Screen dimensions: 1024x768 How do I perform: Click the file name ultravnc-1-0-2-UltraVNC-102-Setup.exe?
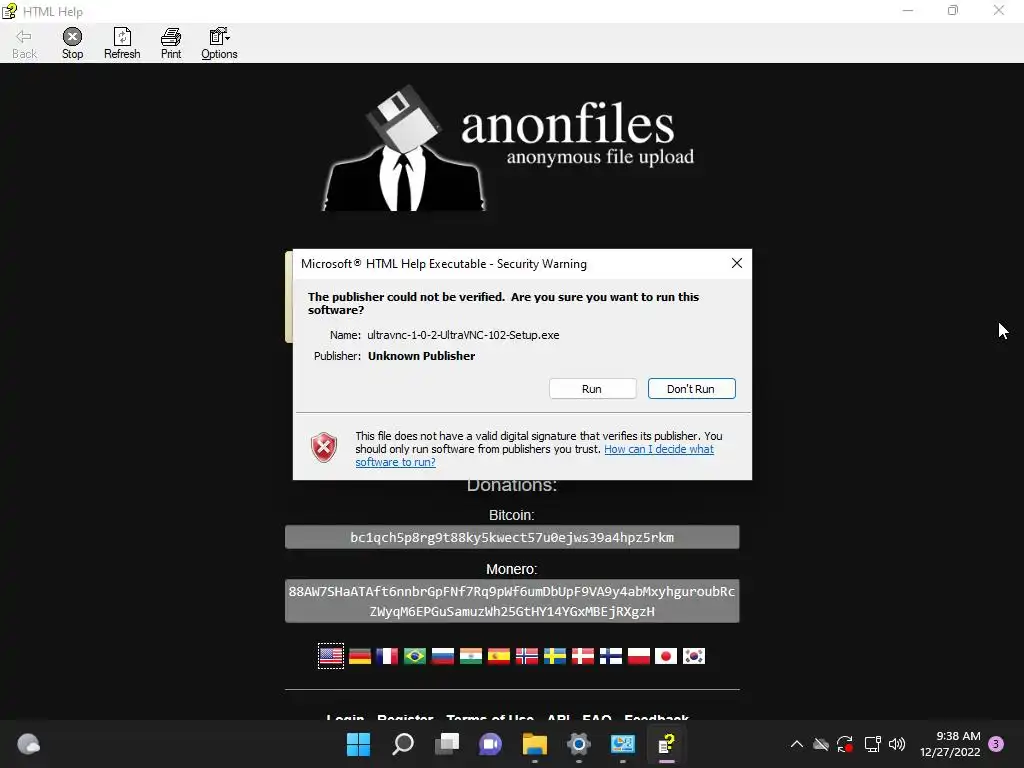[463, 335]
